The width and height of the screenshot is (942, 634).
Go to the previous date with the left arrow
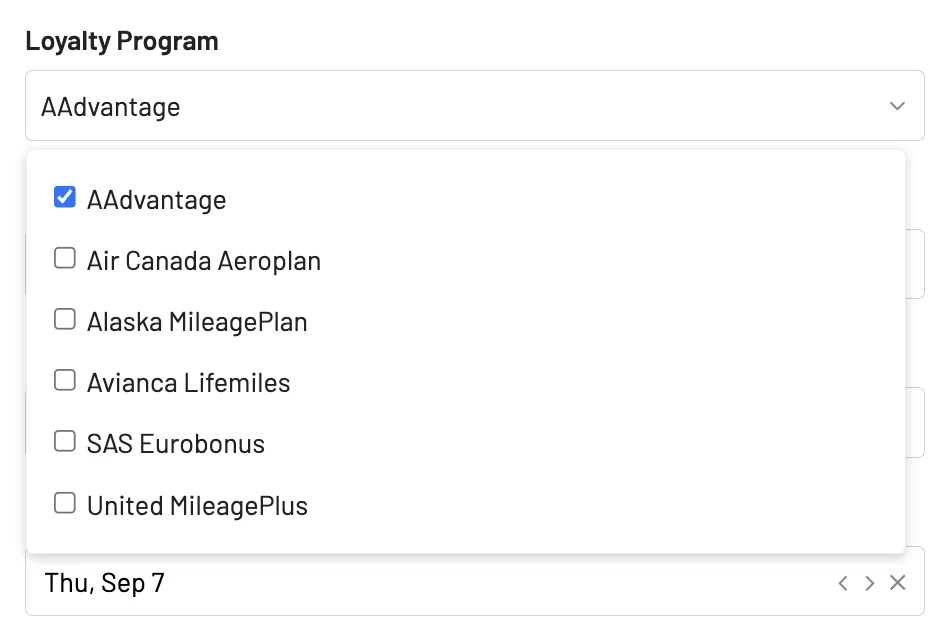coord(843,583)
